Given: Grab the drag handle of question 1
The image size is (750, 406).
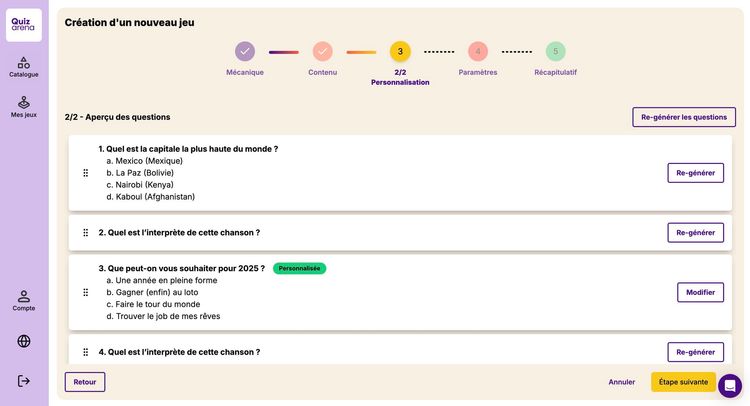Looking at the screenshot, I should (86, 173).
